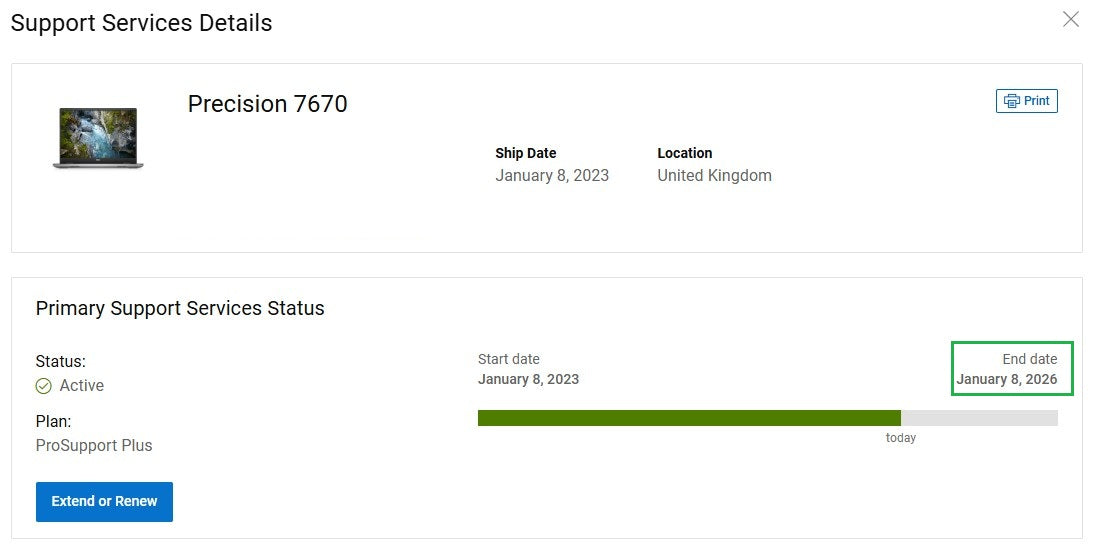The image size is (1095, 548).
Task: Click the United Kingdom location text
Action: 714,175
